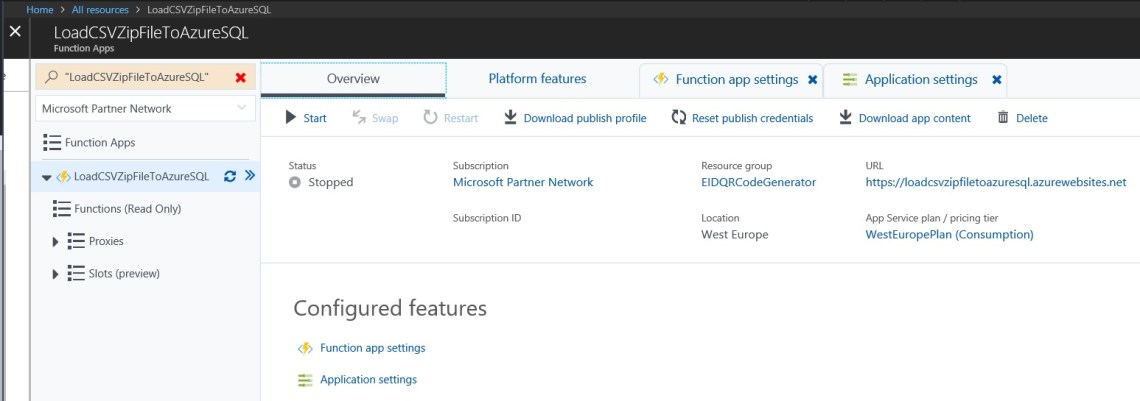Go to Home in the breadcrumb
This screenshot has width=1140, height=401.
pos(39,10)
